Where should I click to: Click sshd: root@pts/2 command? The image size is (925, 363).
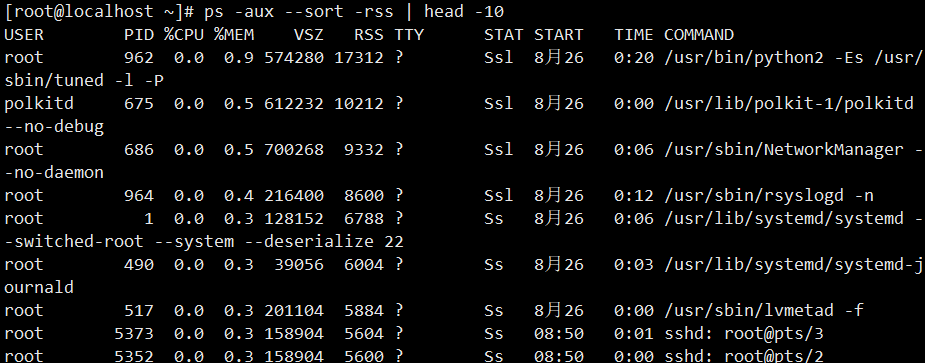[x=744, y=356]
